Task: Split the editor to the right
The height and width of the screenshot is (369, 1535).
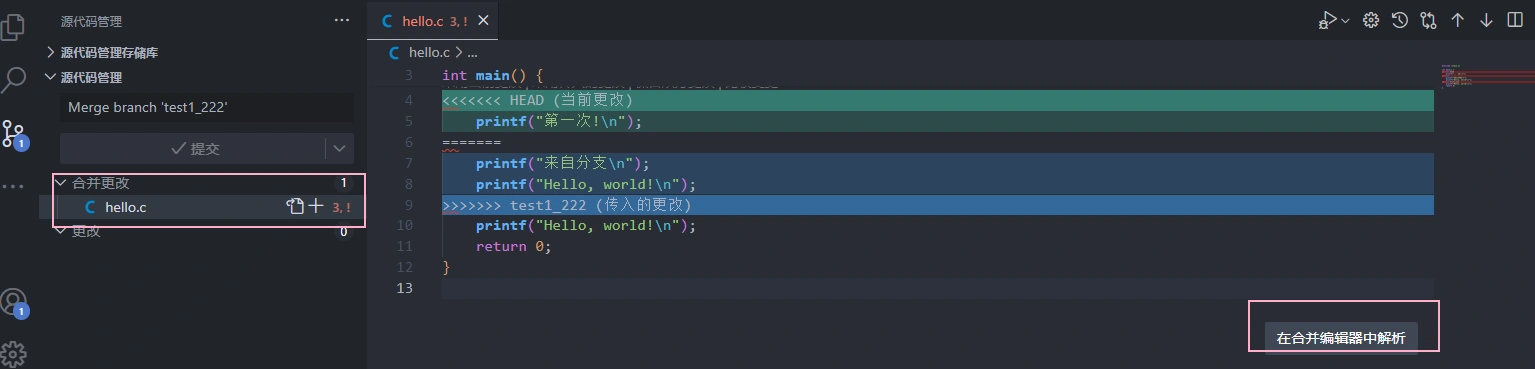Action: click(1514, 20)
